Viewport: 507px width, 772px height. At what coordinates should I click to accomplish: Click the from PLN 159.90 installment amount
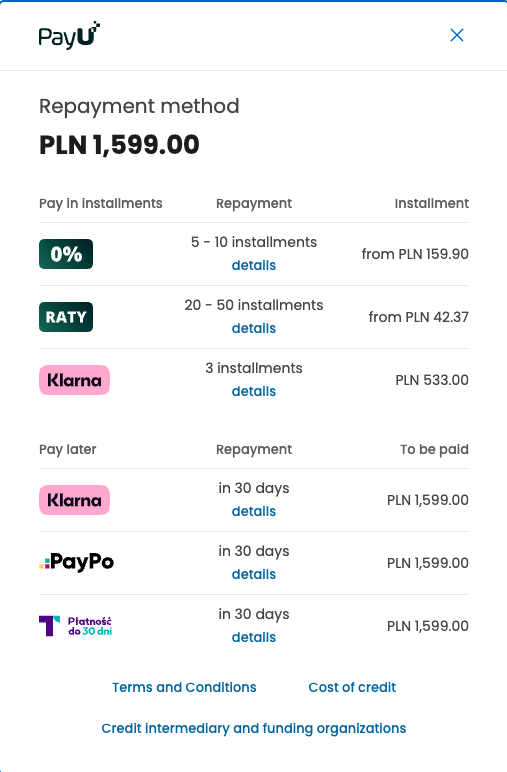415,254
